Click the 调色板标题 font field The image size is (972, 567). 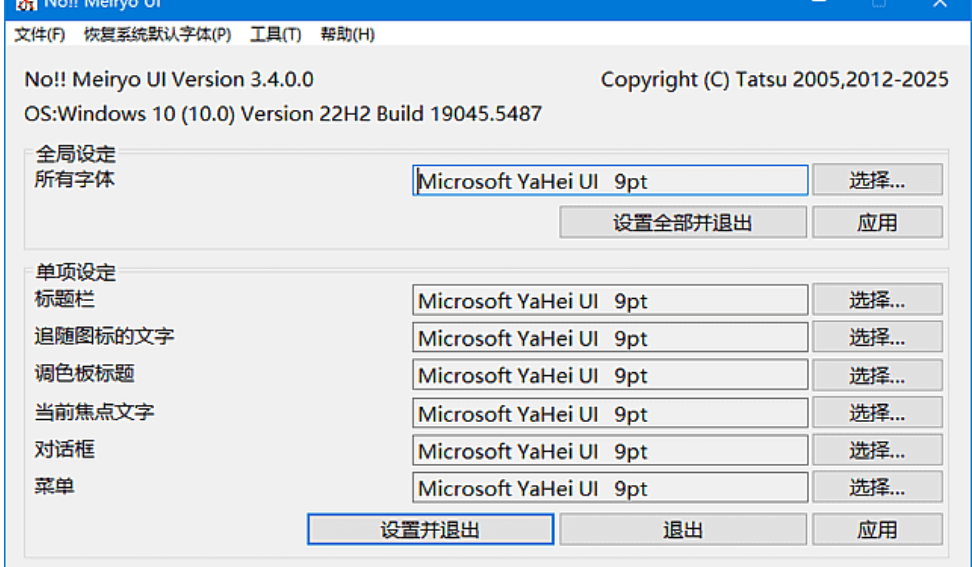tap(610, 375)
